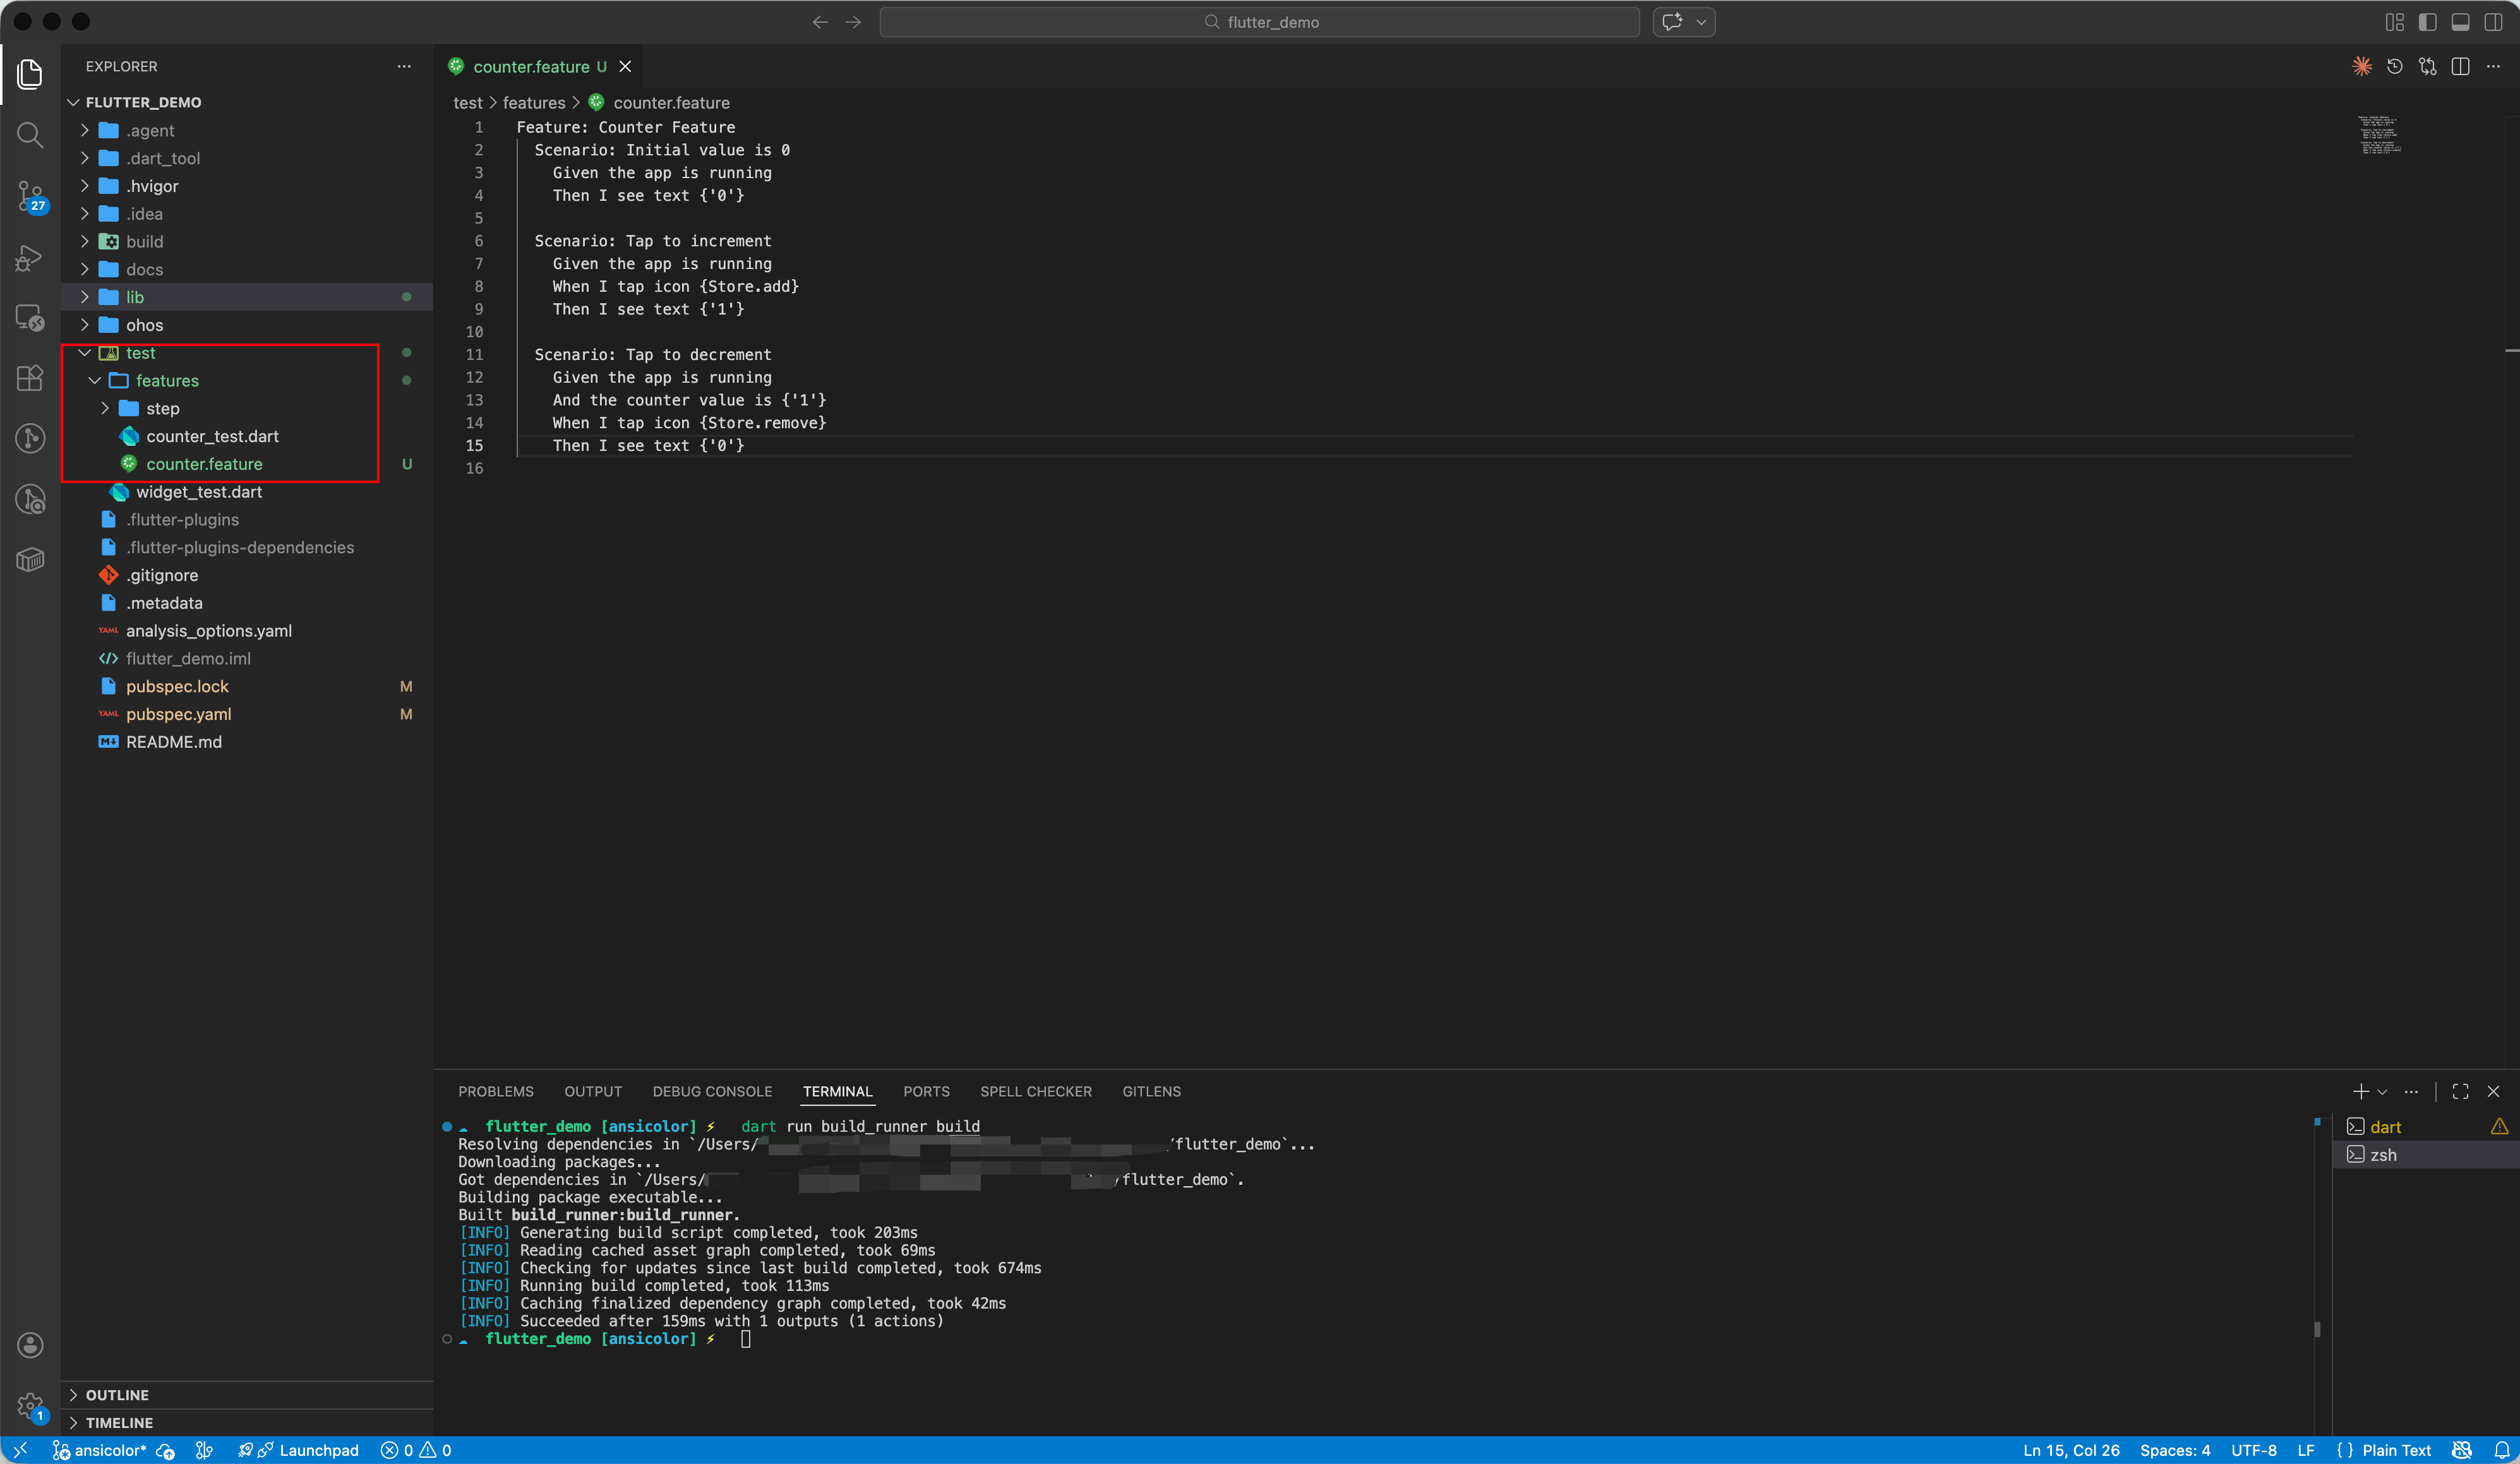Click the notifications bell in status bar
Viewport: 2520px width, 1464px height.
[2501, 1450]
